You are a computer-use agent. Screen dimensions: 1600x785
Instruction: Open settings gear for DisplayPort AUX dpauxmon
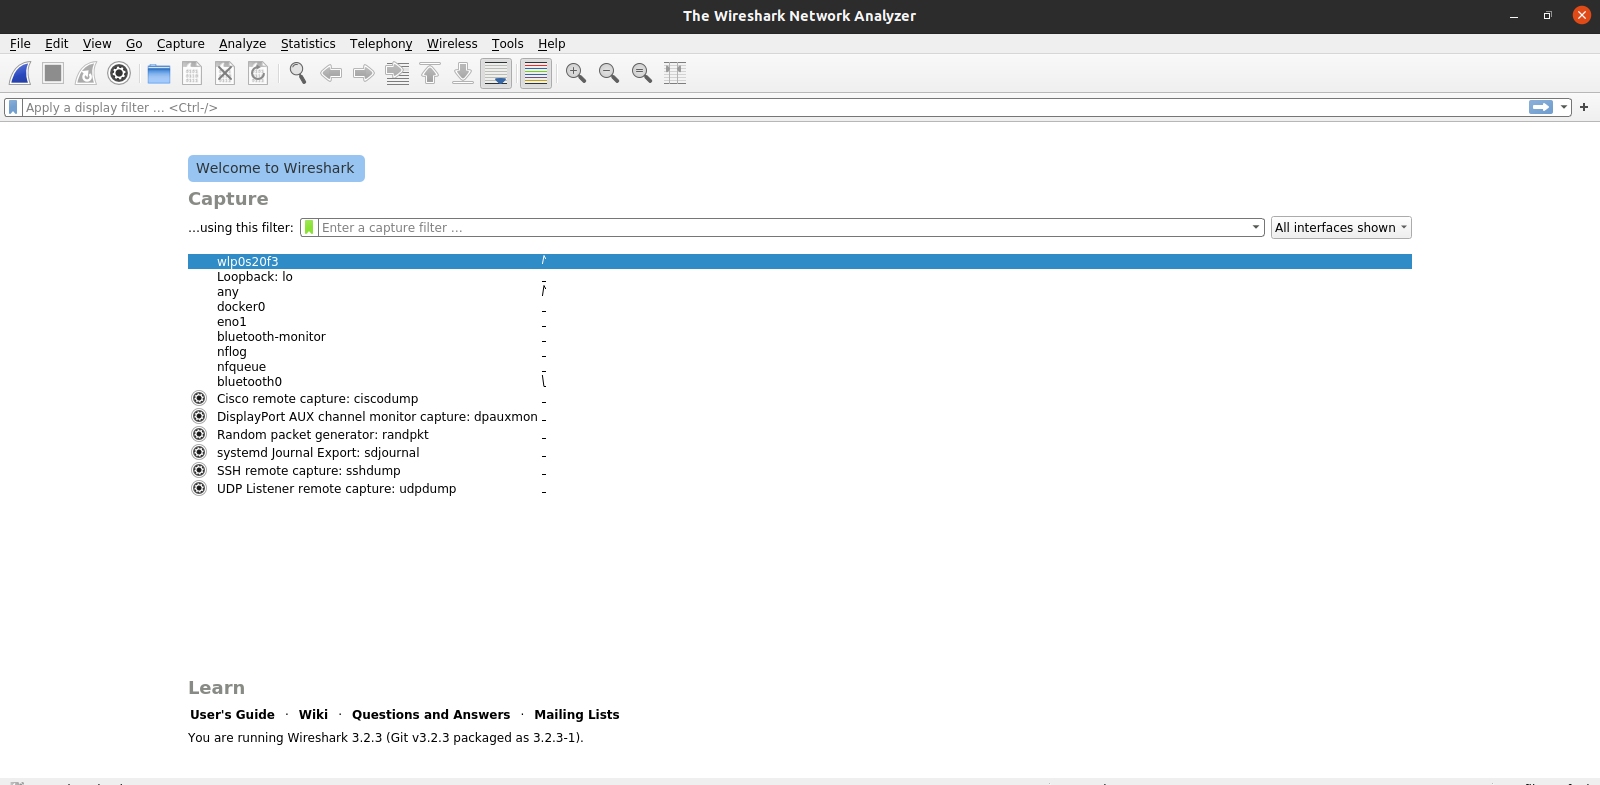click(199, 416)
